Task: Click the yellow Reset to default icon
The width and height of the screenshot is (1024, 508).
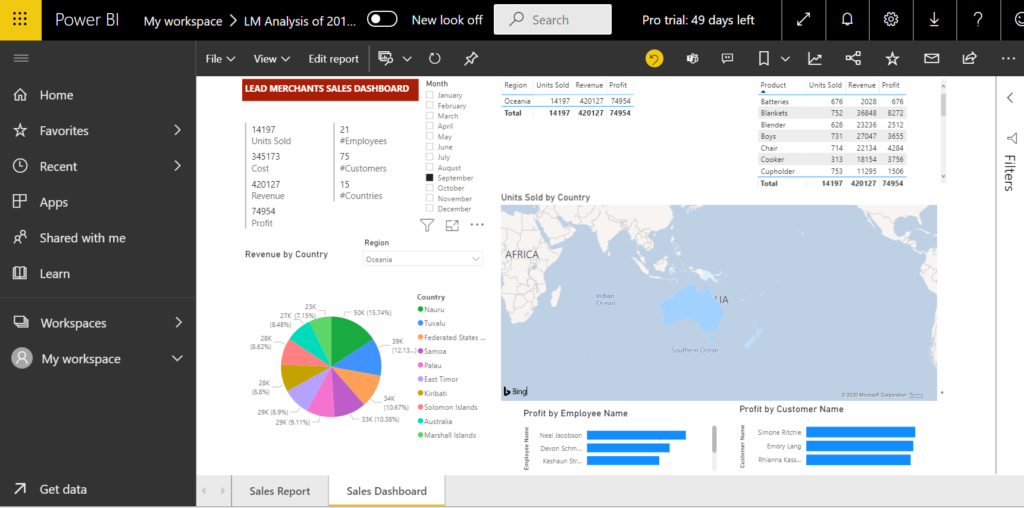Action: coord(654,59)
